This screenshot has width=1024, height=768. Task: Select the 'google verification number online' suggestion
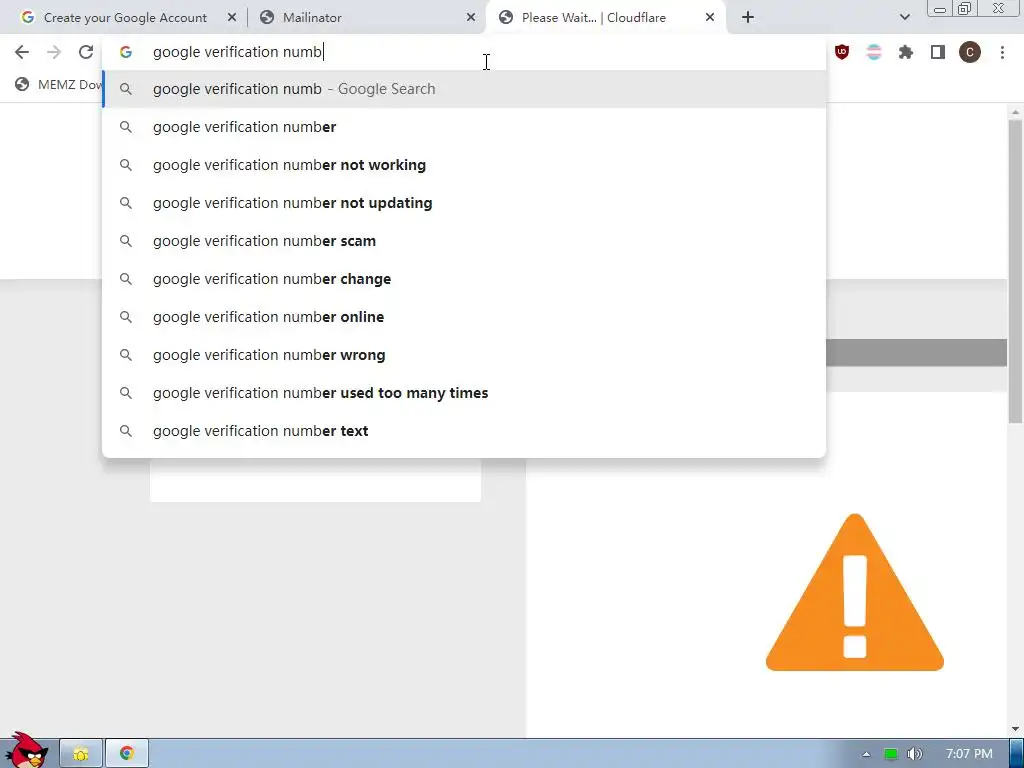pyautogui.click(x=464, y=317)
